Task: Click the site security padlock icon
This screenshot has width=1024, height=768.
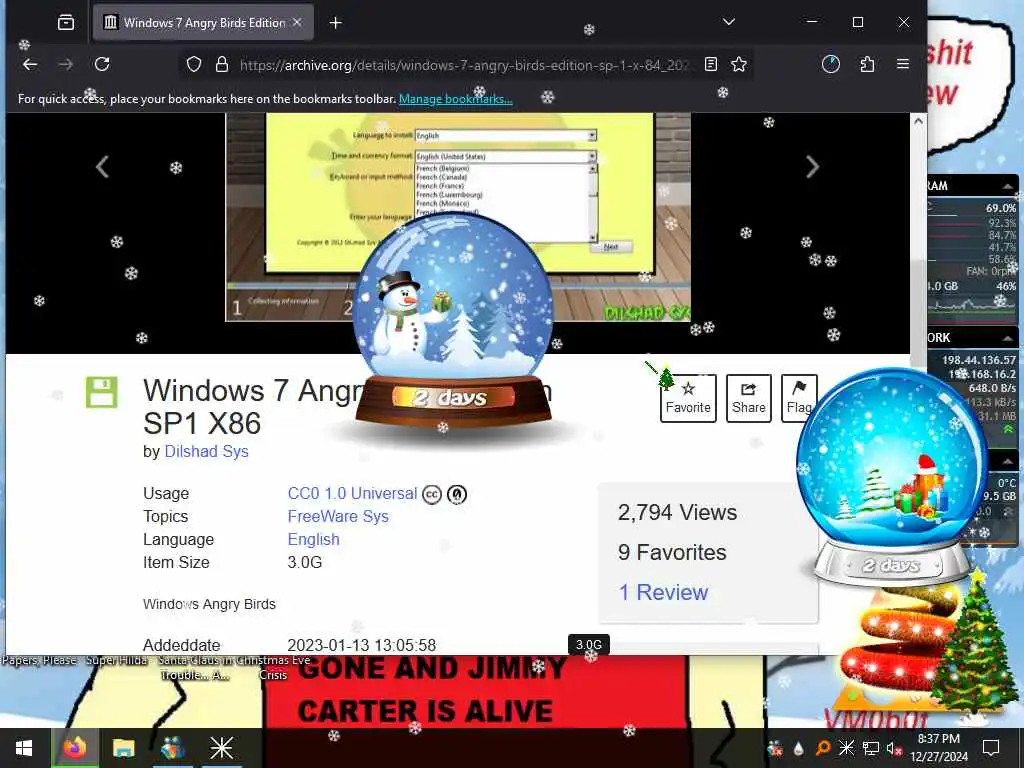Action: 222,64
